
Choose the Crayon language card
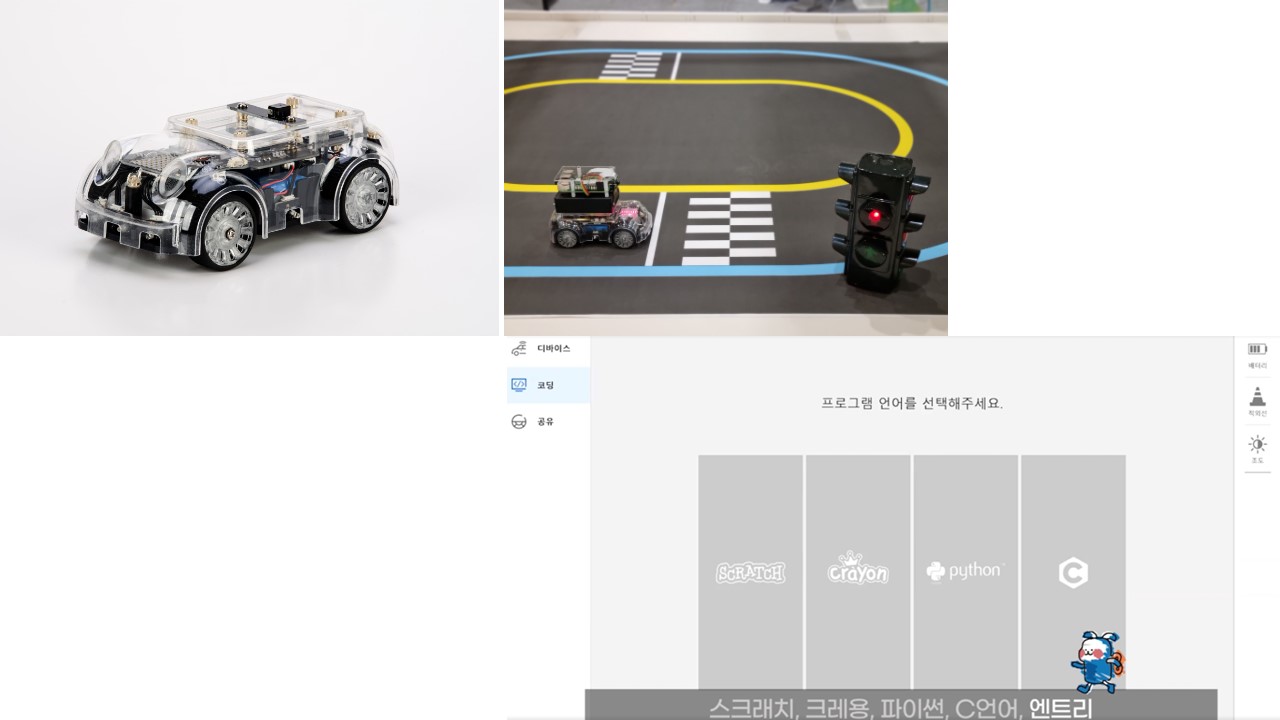coord(858,572)
